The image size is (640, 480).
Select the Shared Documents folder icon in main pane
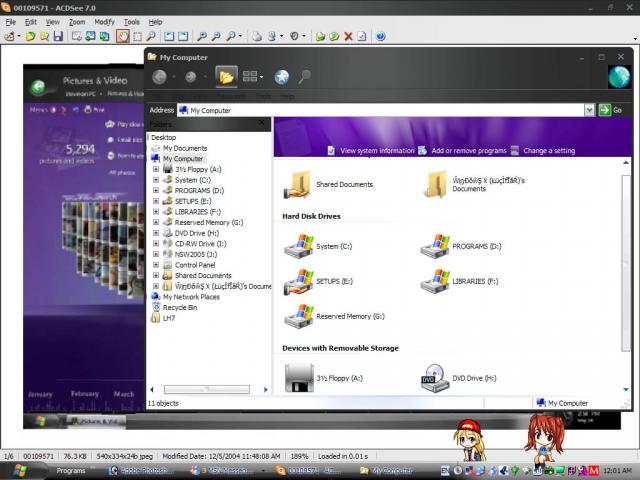(x=299, y=185)
